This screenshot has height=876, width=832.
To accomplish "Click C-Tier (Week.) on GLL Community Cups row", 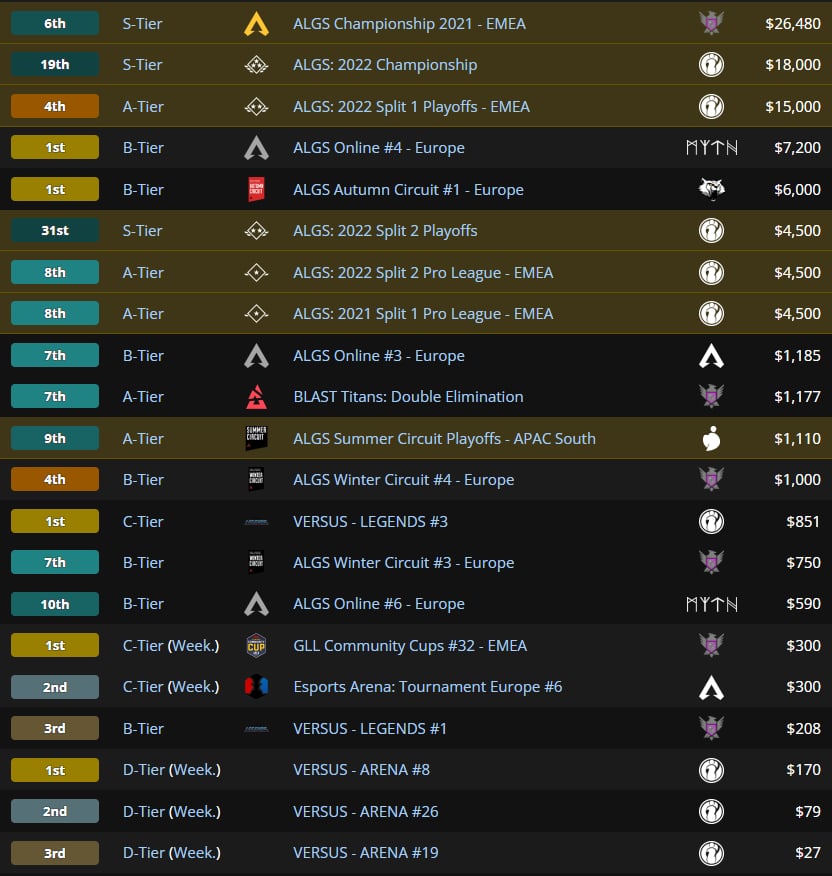I will coord(171,646).
